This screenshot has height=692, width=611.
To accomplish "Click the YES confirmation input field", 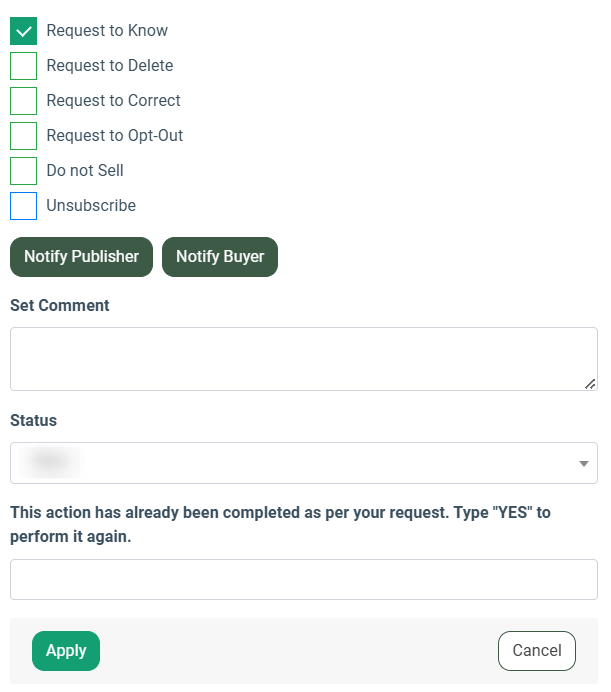I will [303, 579].
